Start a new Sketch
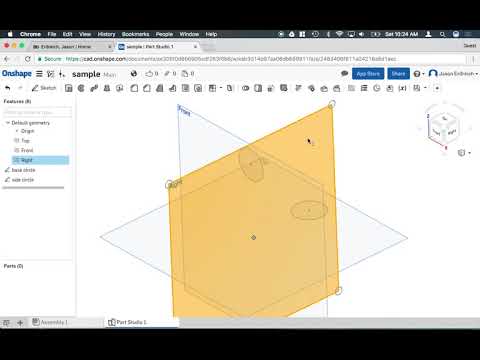This screenshot has width=480, height=360. pos(44,88)
